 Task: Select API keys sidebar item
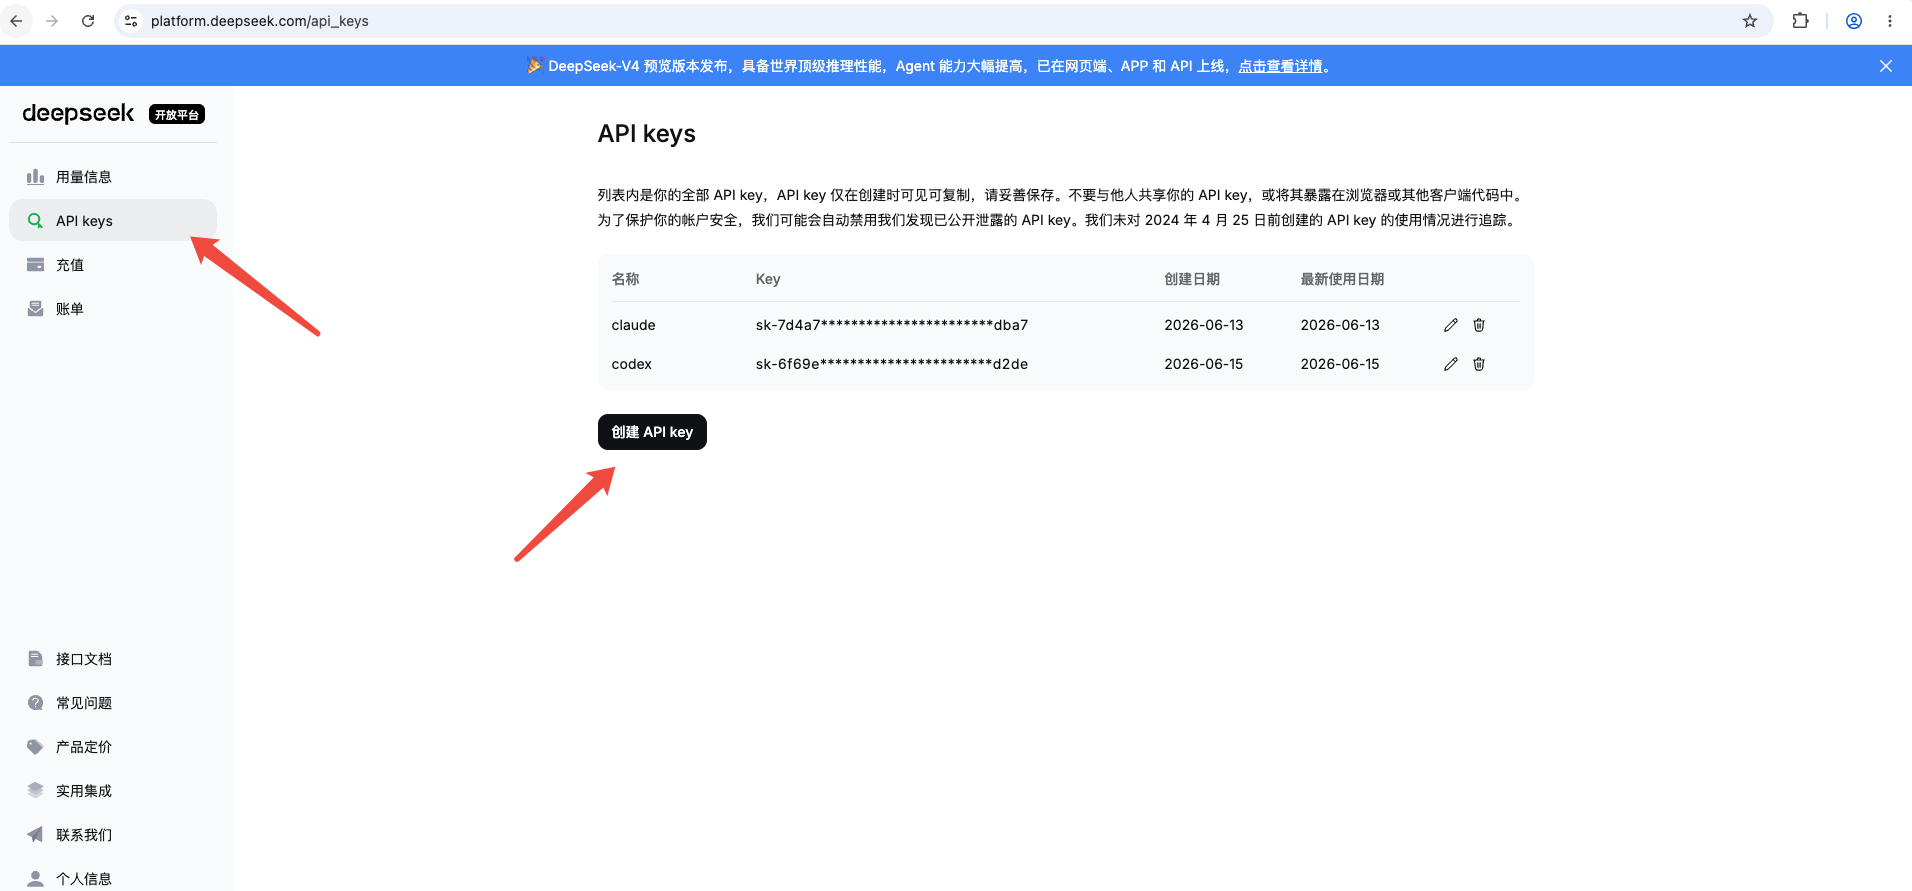point(113,220)
